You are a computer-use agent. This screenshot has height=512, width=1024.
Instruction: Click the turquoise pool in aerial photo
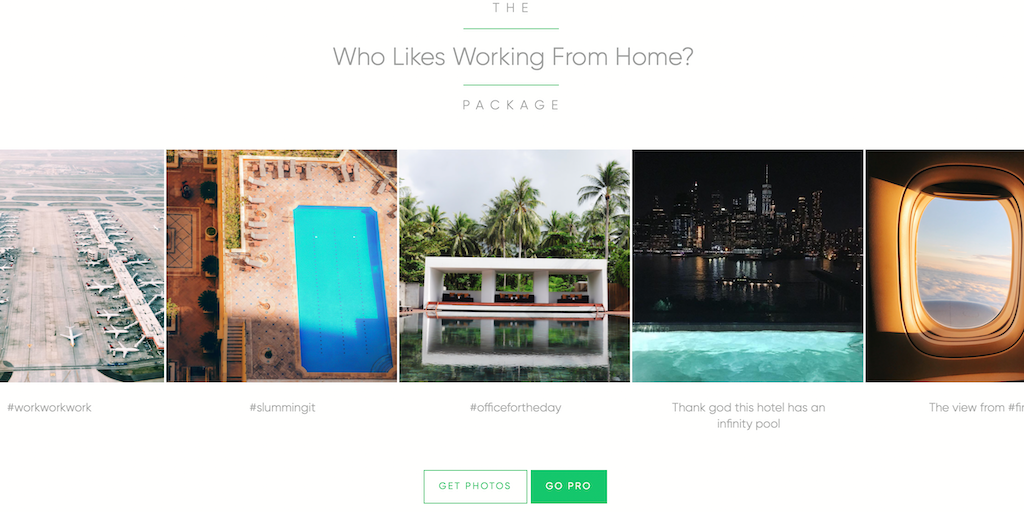coord(342,289)
